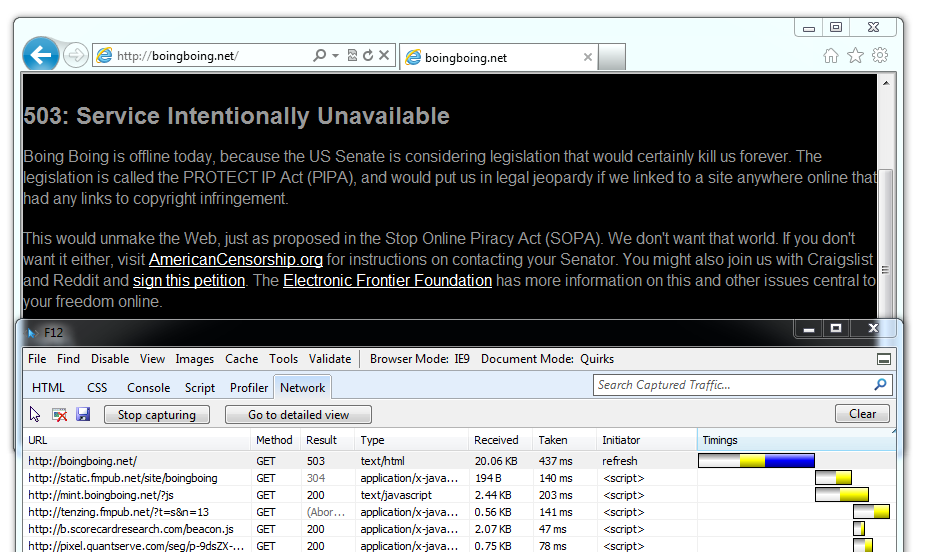Viewport: 926px width, 552px height.
Task: Follow the AmericanCensorship.org link
Action: tap(235, 260)
